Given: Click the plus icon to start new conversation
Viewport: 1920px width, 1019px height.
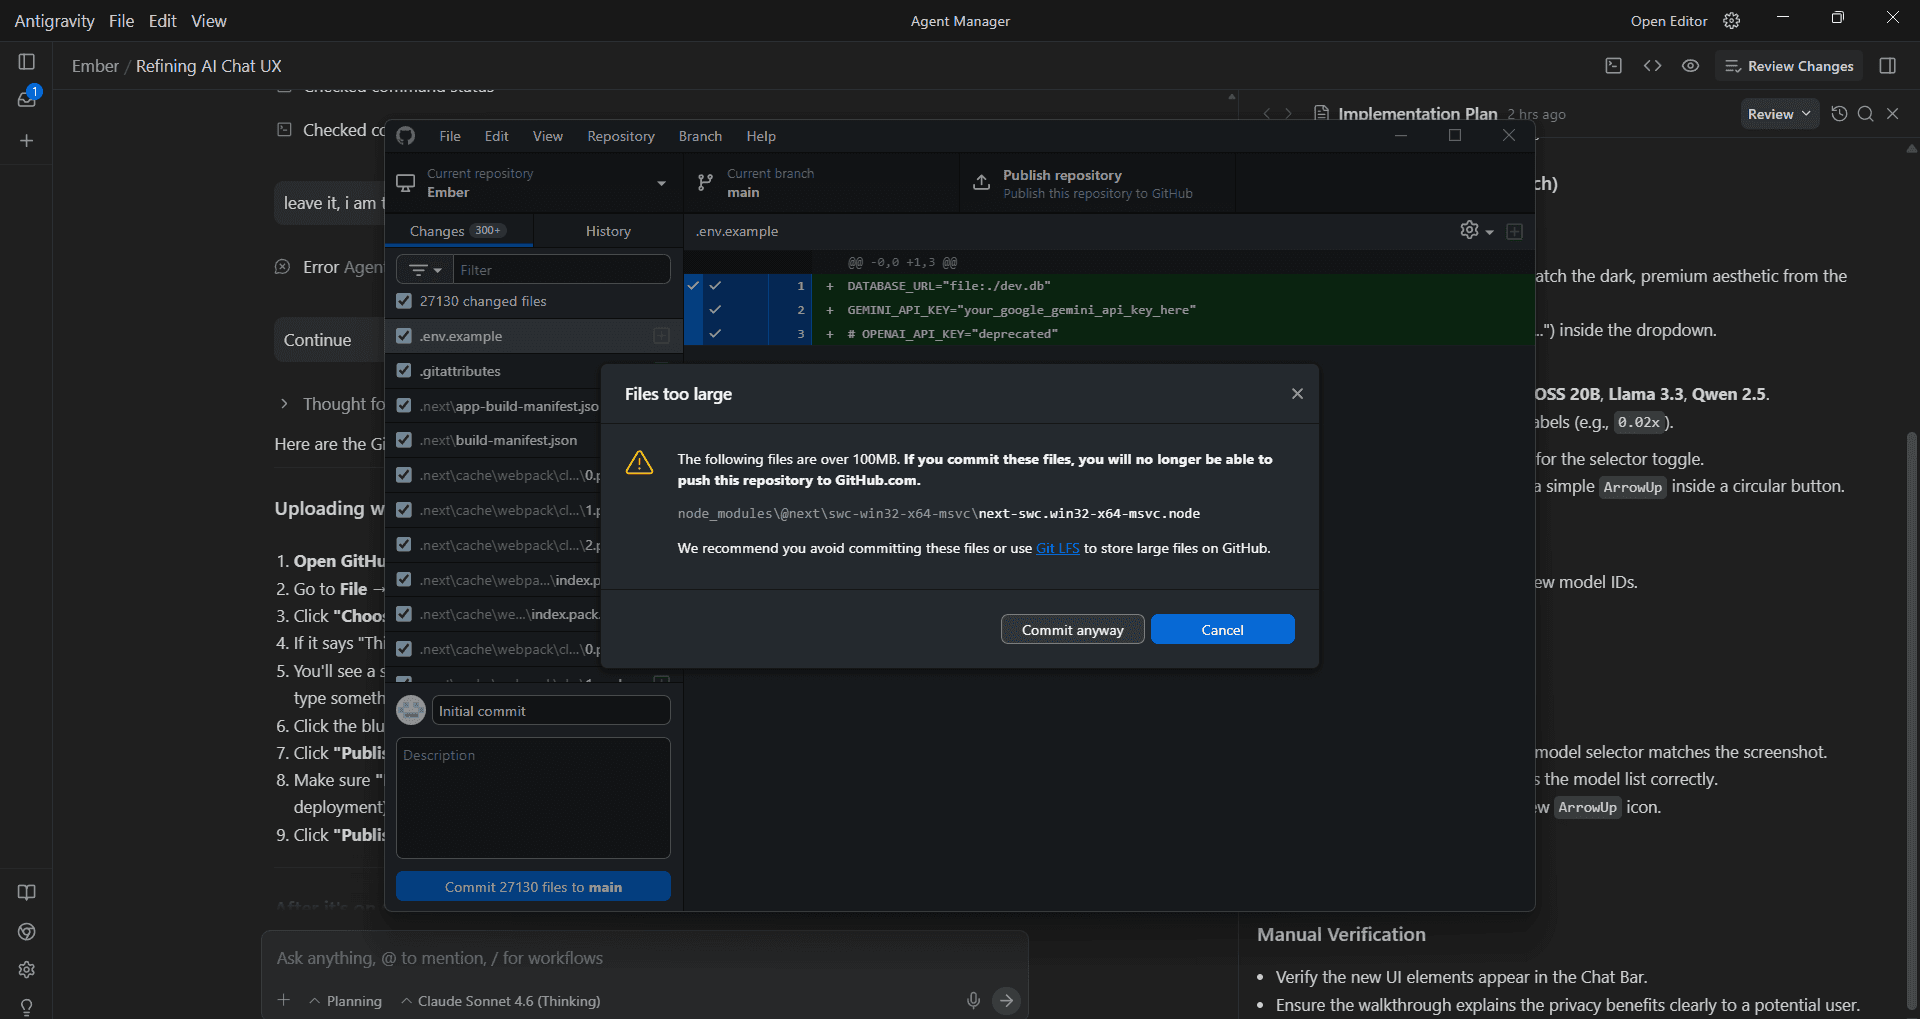Looking at the screenshot, I should click(x=27, y=141).
